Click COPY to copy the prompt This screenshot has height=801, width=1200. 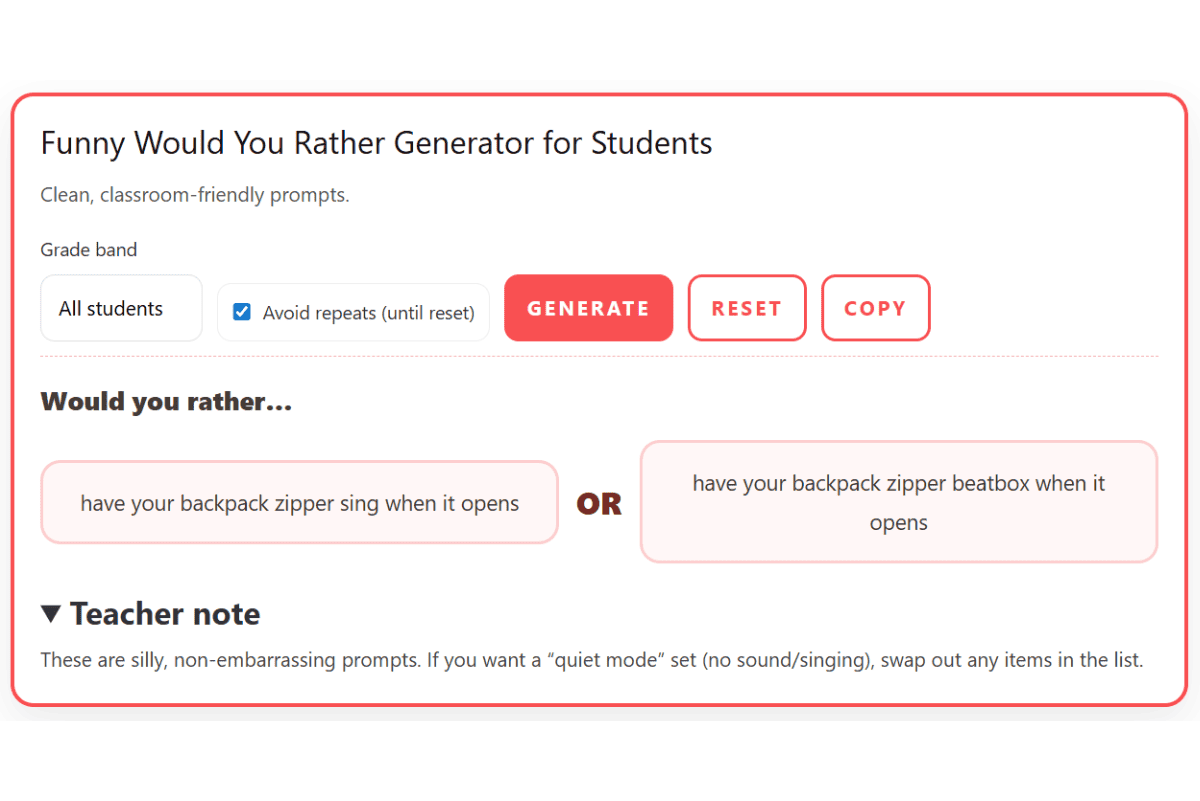pos(875,308)
